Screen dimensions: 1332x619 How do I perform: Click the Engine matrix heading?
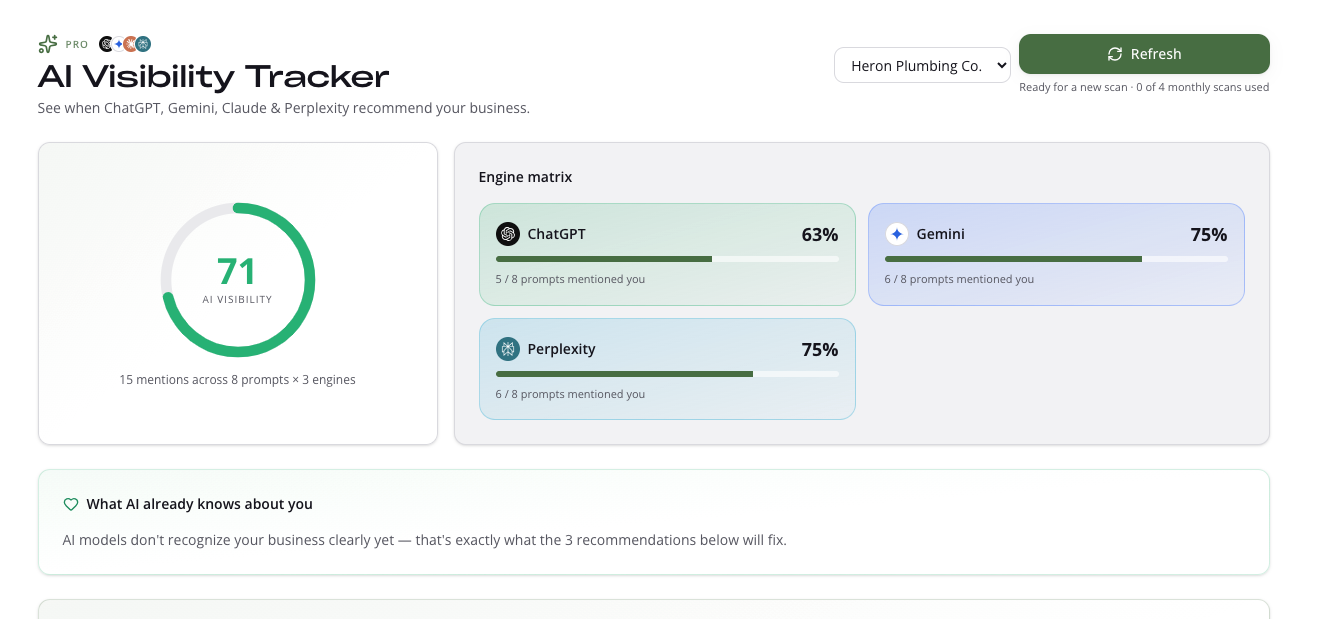[525, 177]
